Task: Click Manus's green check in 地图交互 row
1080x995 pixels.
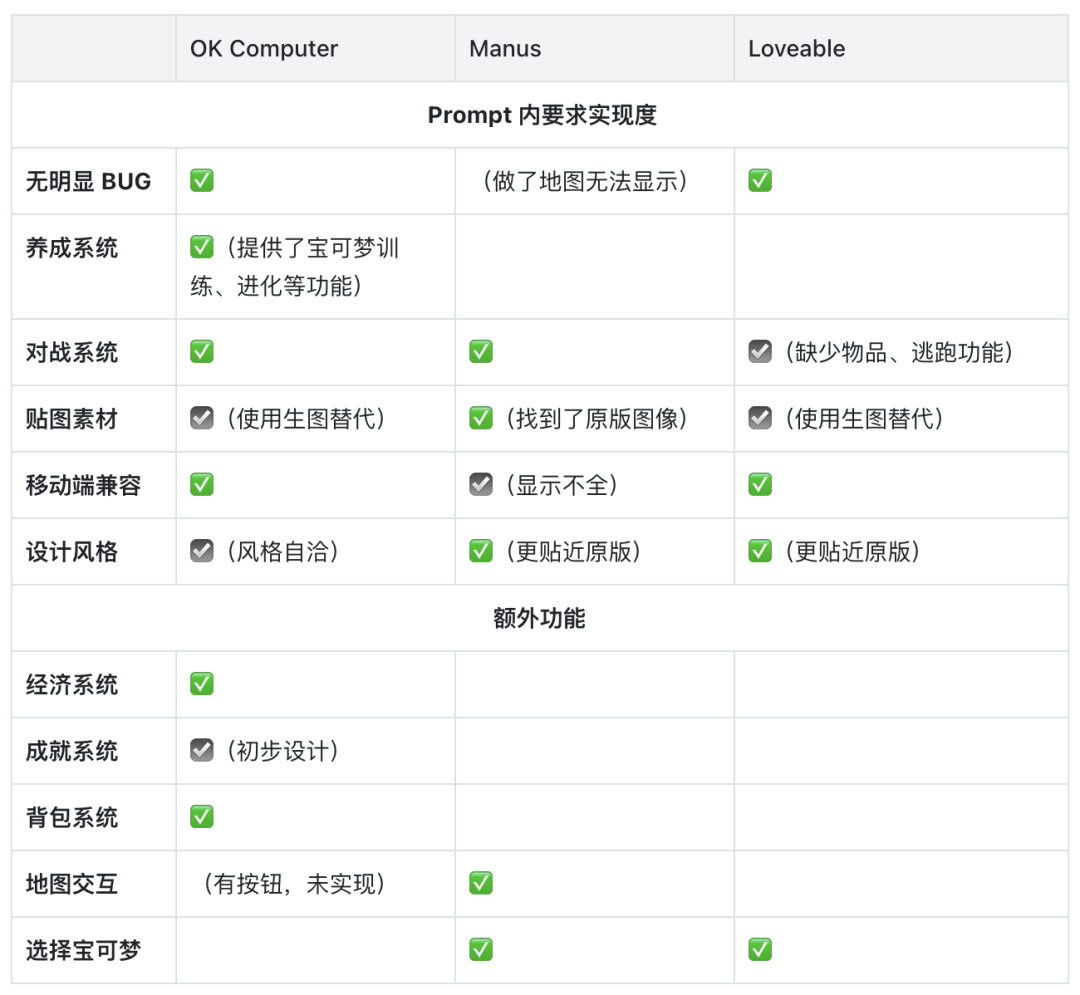Action: coord(481,883)
